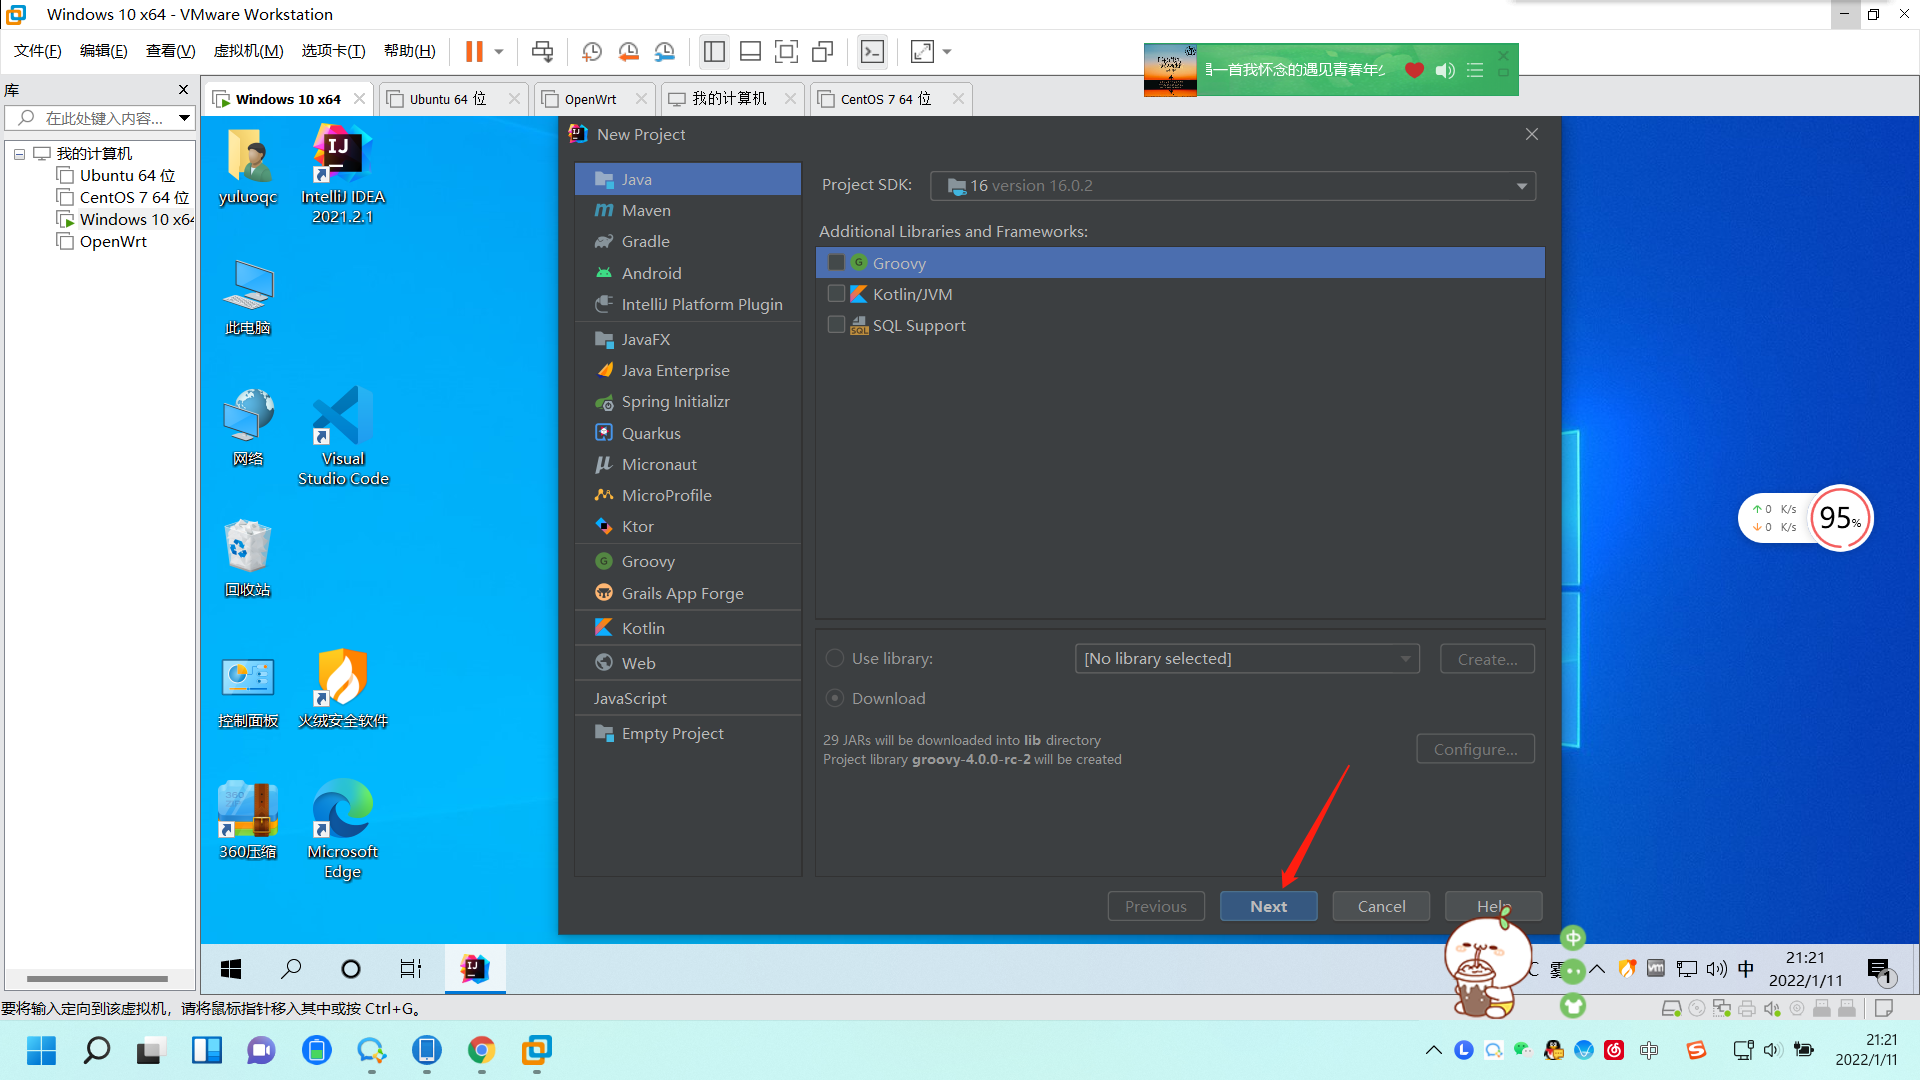Open power options dropdown next to pause

tap(498, 51)
